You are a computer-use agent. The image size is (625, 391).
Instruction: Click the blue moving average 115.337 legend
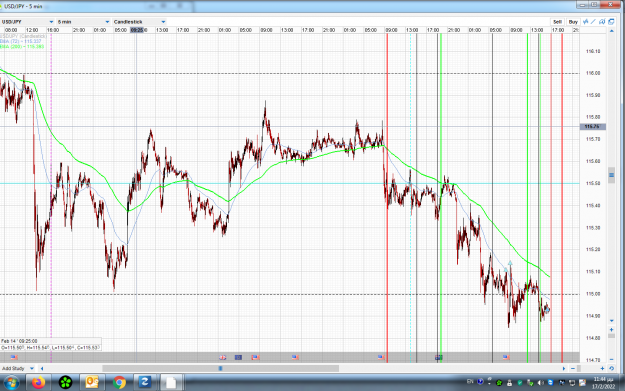21,41
